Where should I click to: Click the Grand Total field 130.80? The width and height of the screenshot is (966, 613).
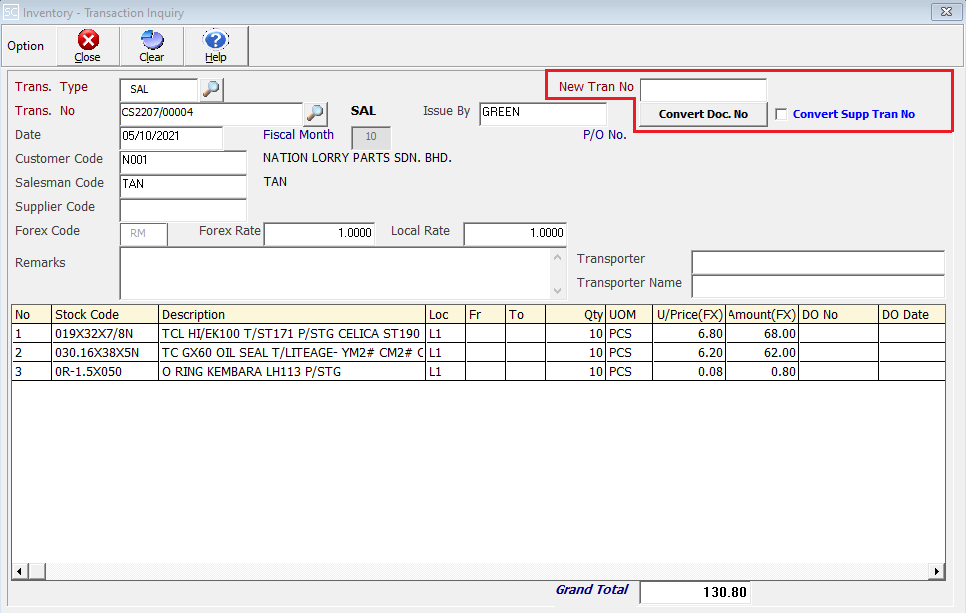(x=695, y=592)
